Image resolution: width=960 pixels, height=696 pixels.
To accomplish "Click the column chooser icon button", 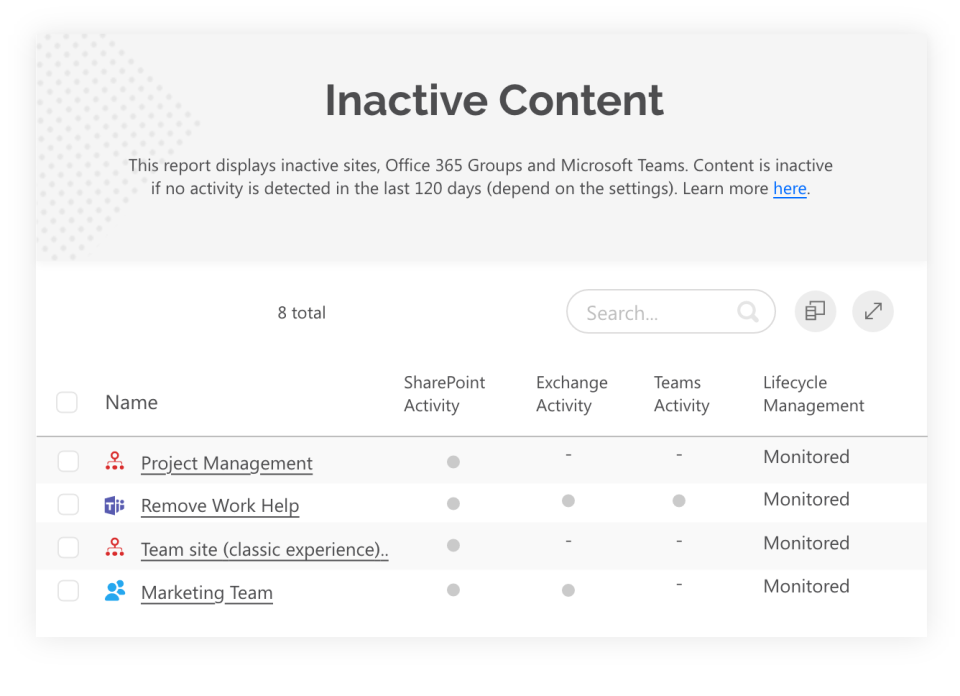I will pyautogui.click(x=815, y=312).
